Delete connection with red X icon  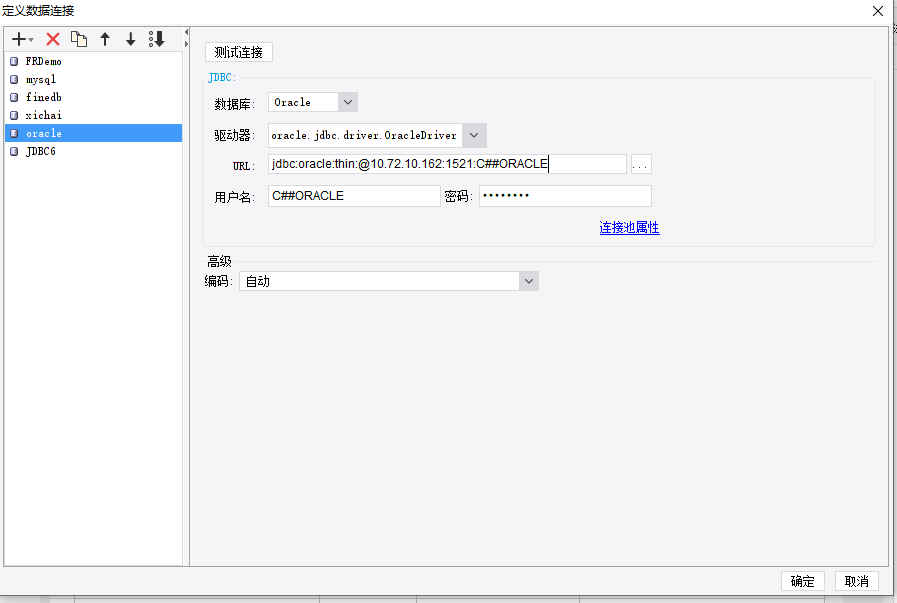click(53, 39)
